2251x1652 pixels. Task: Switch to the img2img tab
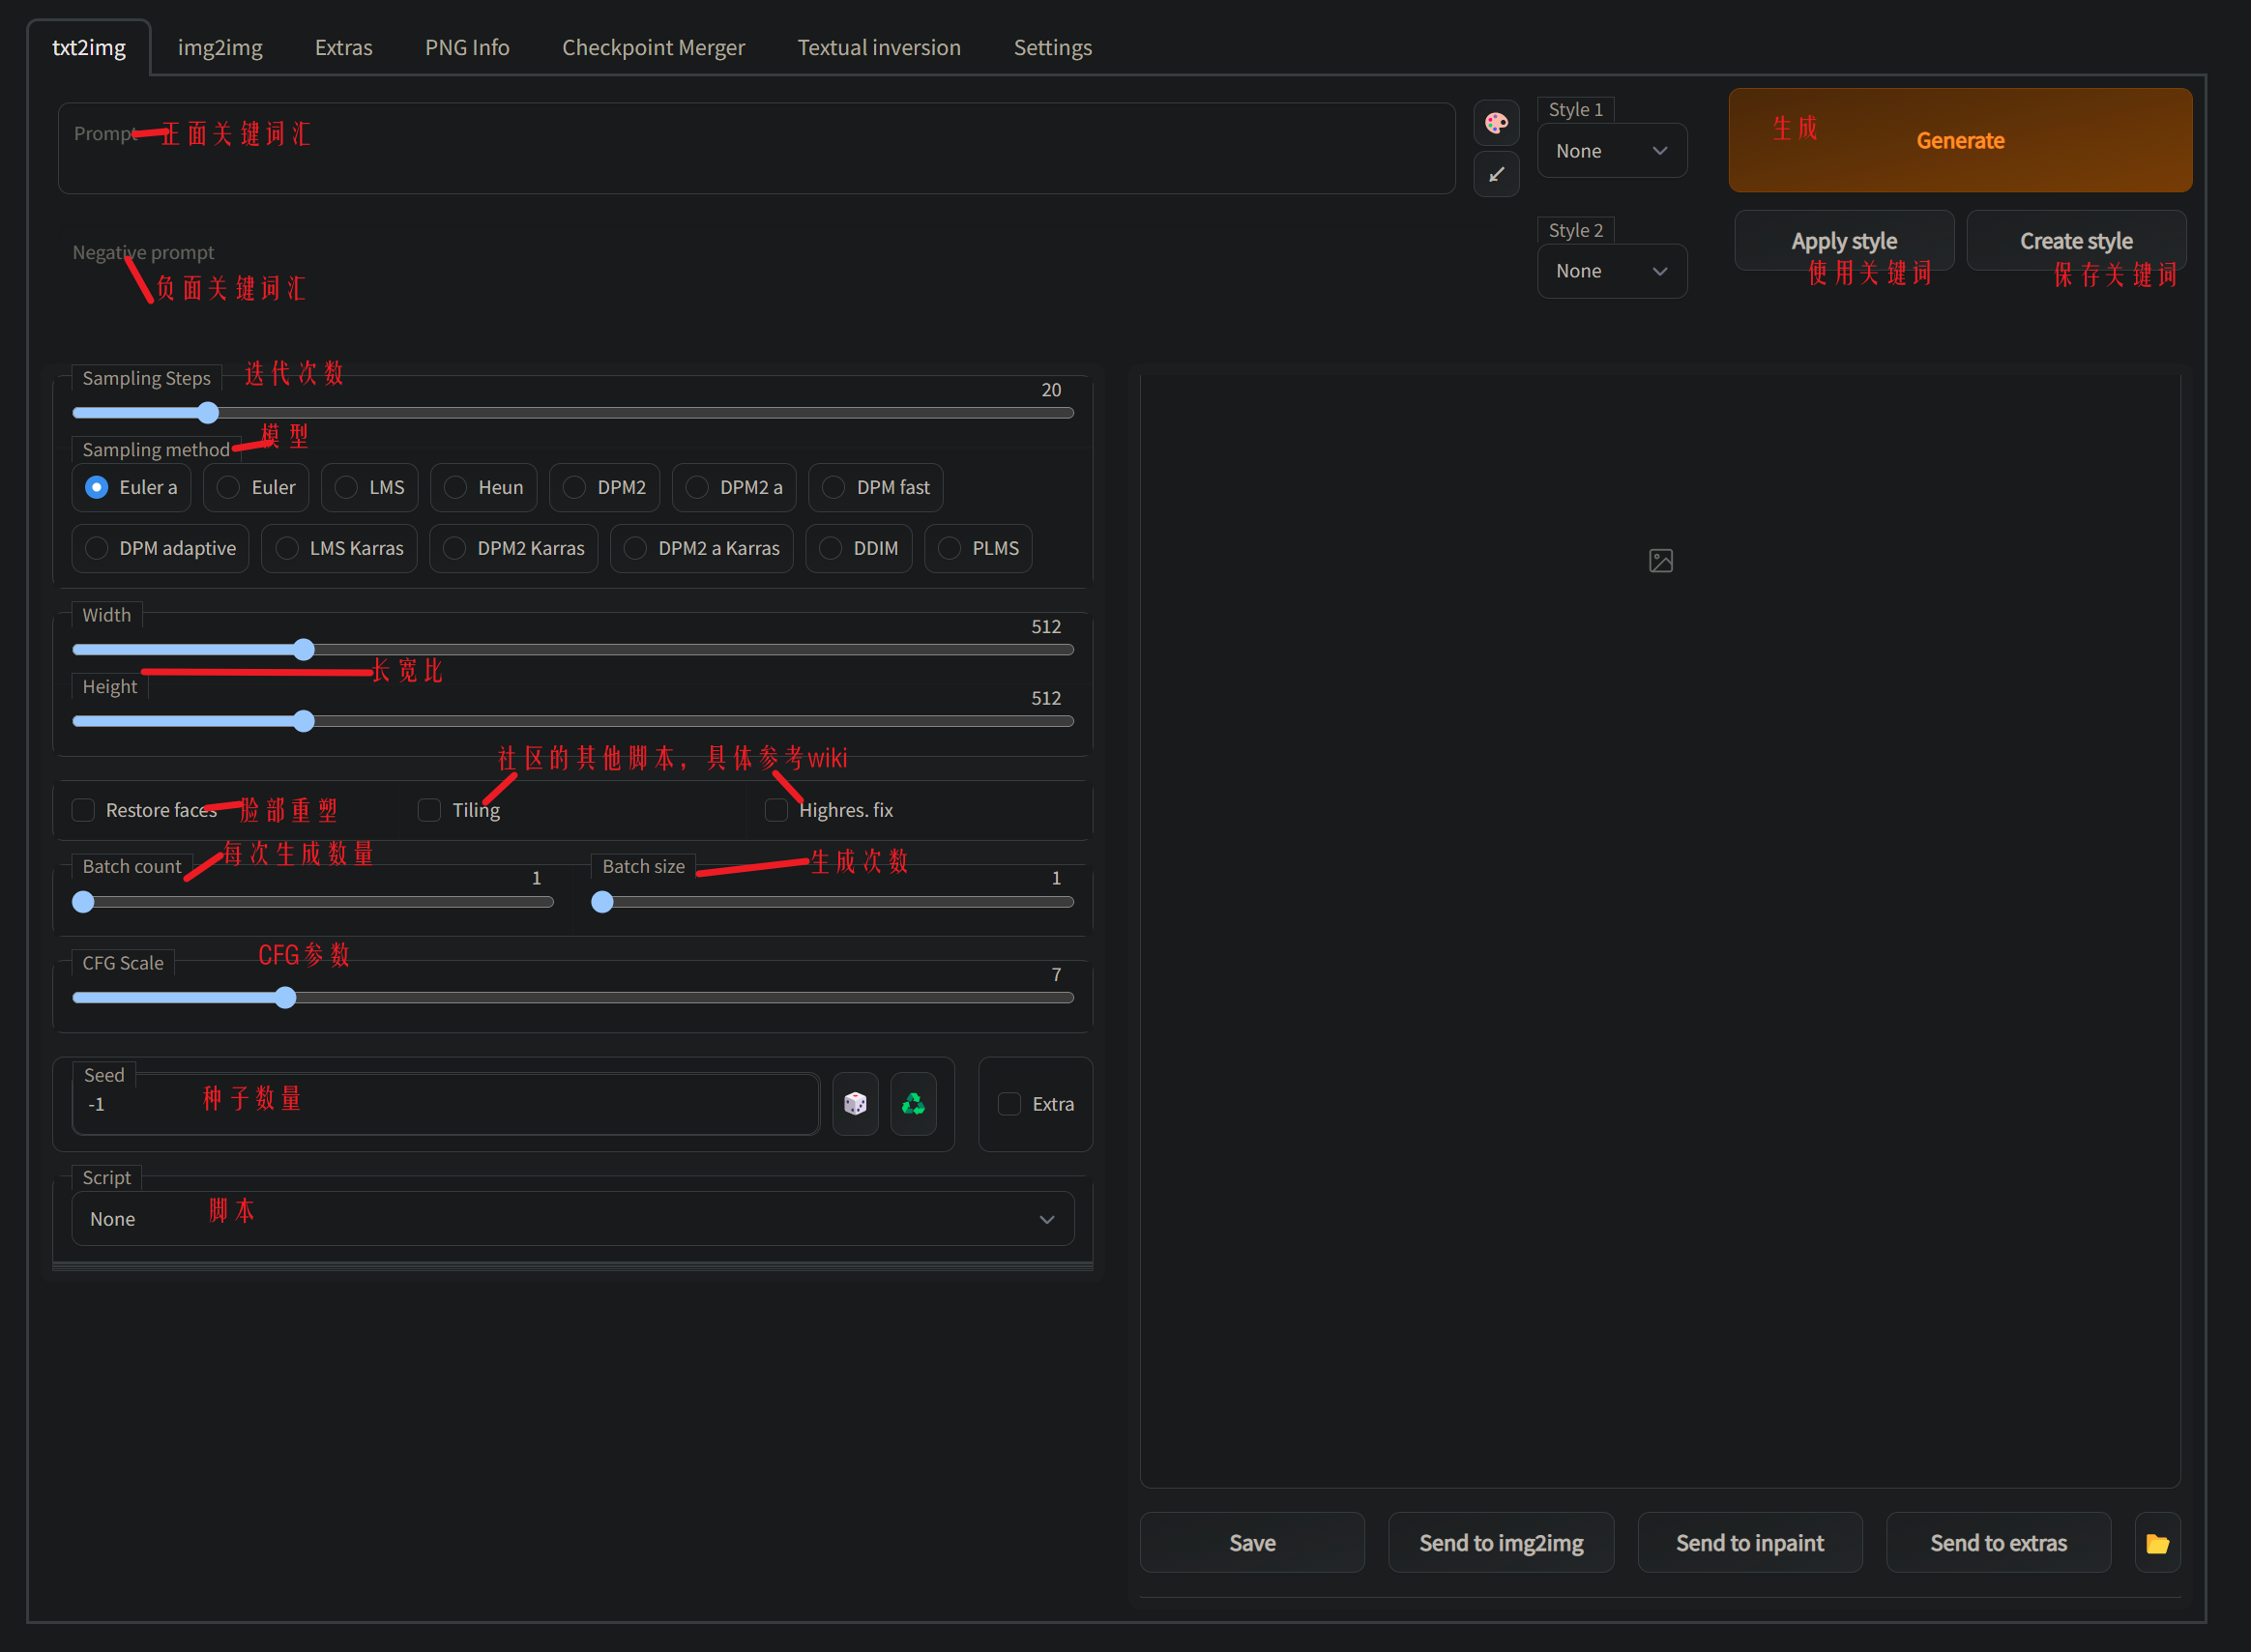coord(220,47)
